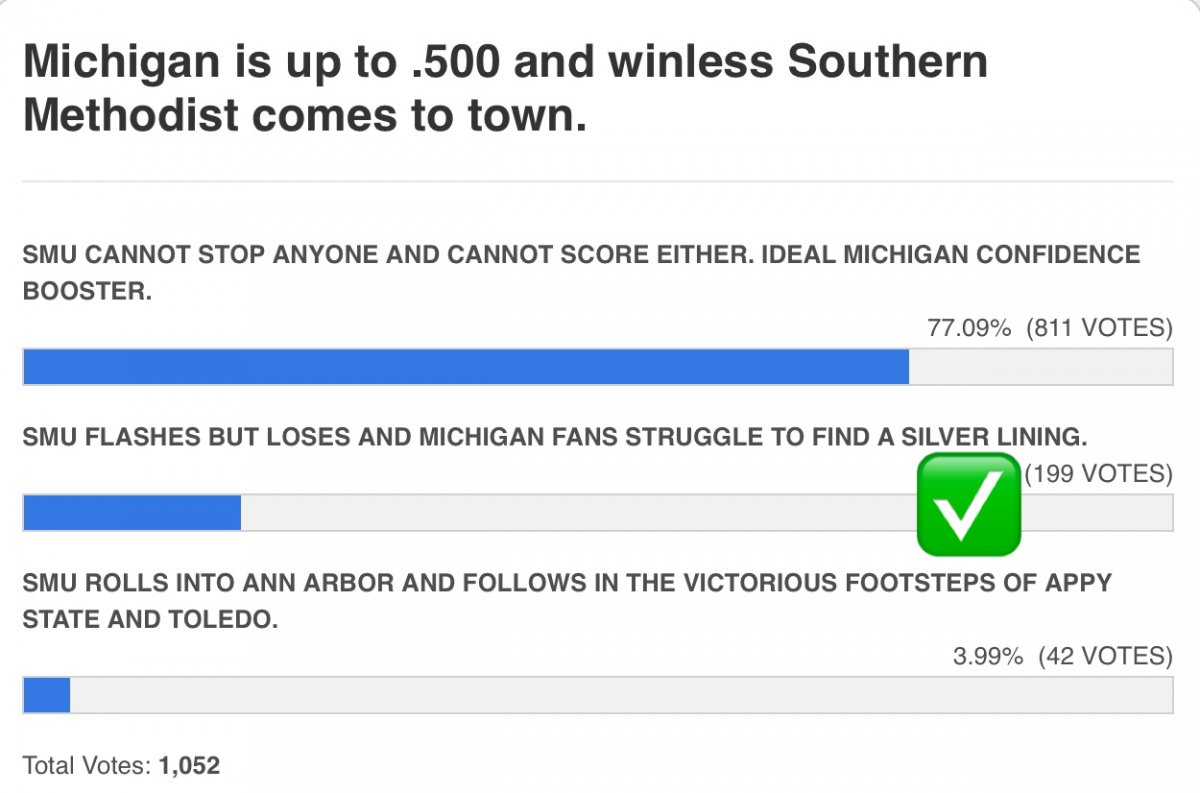Screen dimensions: 1200x793
Task: Select the 'SMU cannot stop anyone' option text
Action: pyautogui.click(x=580, y=272)
